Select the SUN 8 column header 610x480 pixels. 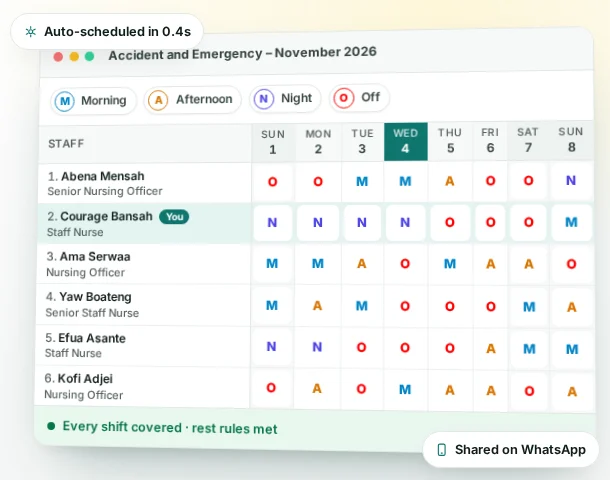point(571,139)
